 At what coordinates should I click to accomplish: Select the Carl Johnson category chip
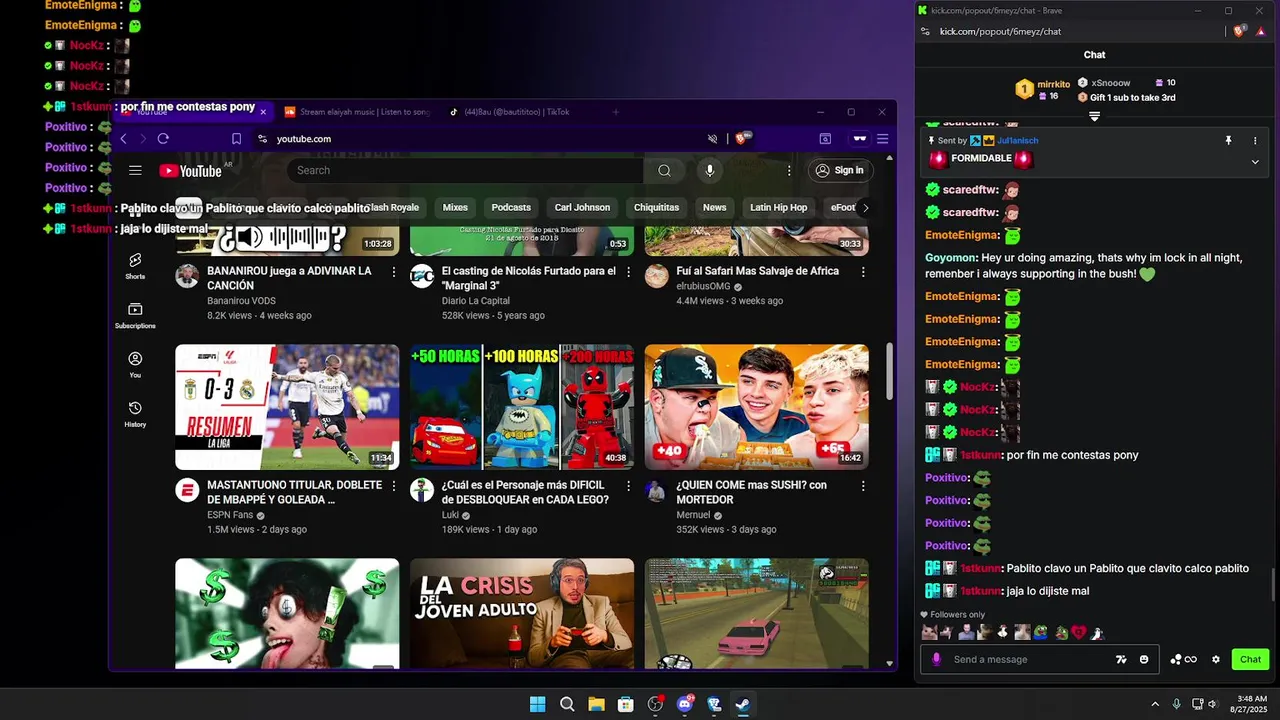click(x=582, y=208)
